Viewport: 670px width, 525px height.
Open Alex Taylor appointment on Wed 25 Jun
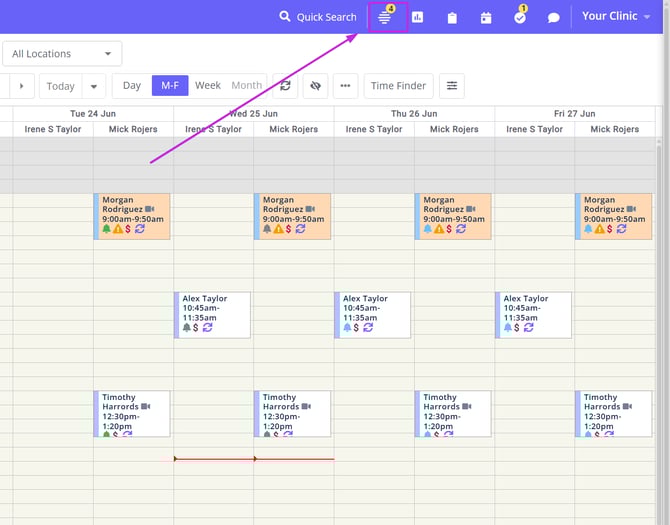coord(213,314)
